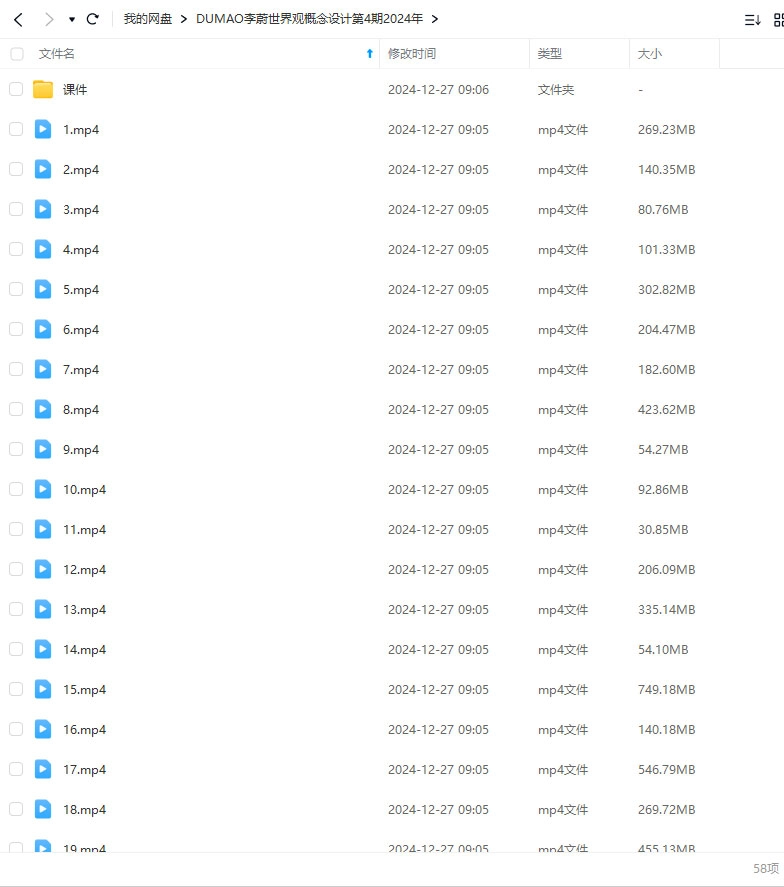Image resolution: width=784 pixels, height=887 pixels.
Task: Toggle the select-all checkbox in header
Action: (x=16, y=54)
